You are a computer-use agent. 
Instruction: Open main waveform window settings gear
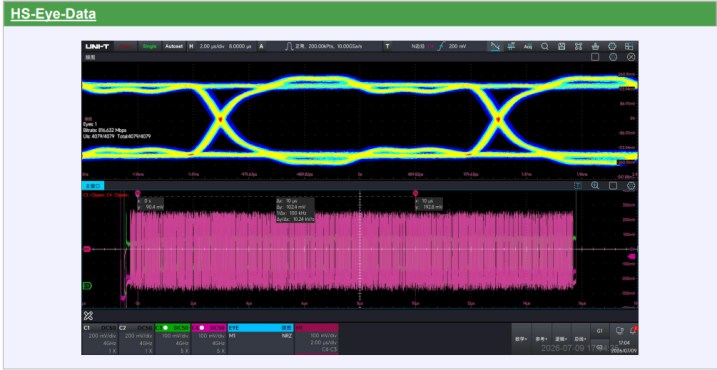pos(631,185)
